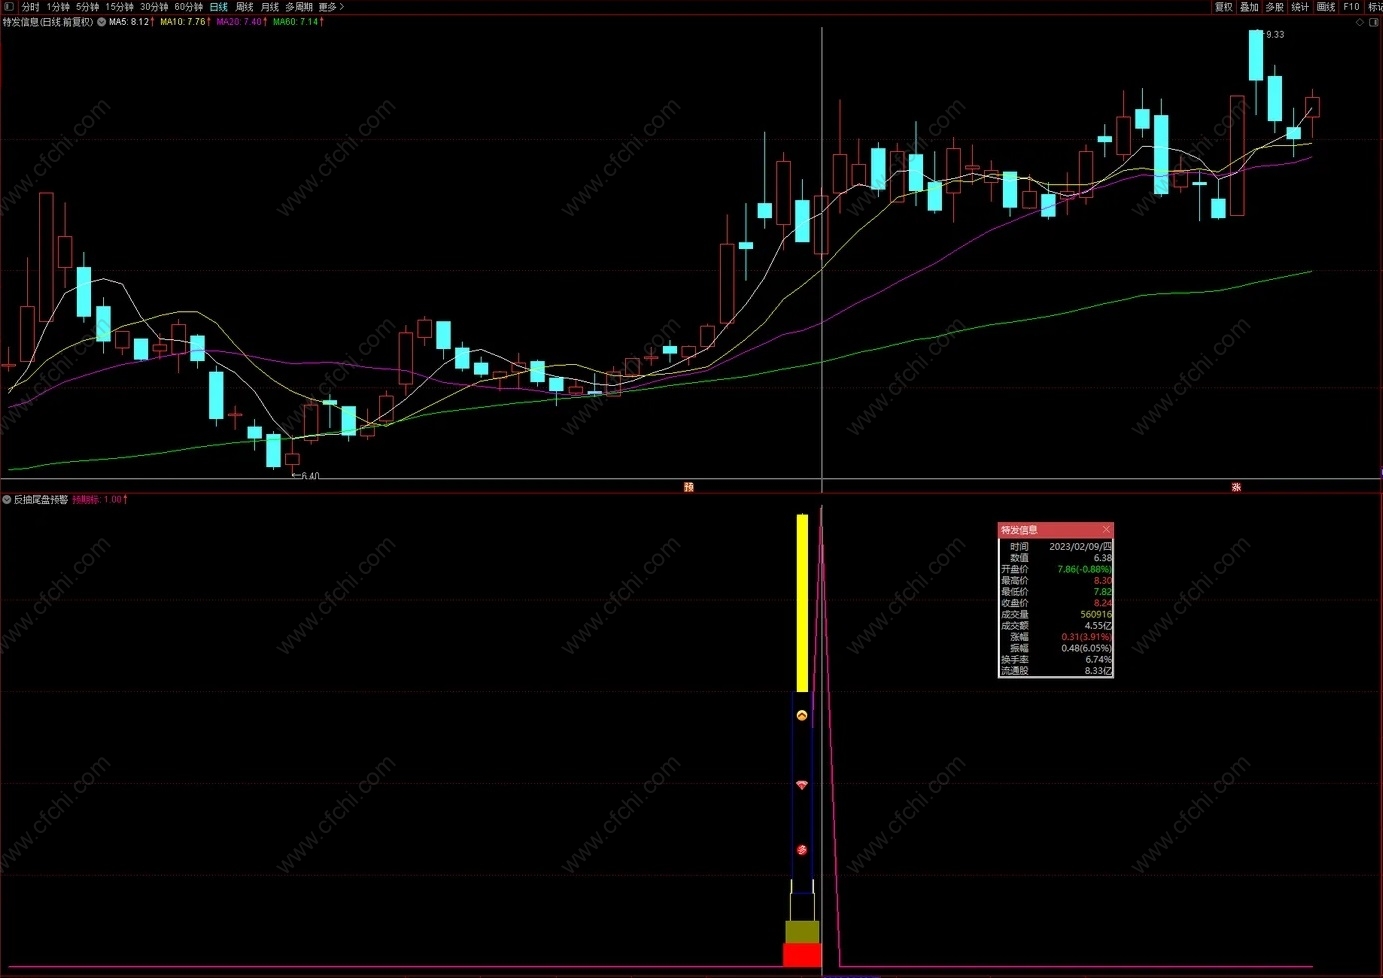The width and height of the screenshot is (1383, 978).
Task: Click the 最高价 8.30 value
Action: [1102, 580]
